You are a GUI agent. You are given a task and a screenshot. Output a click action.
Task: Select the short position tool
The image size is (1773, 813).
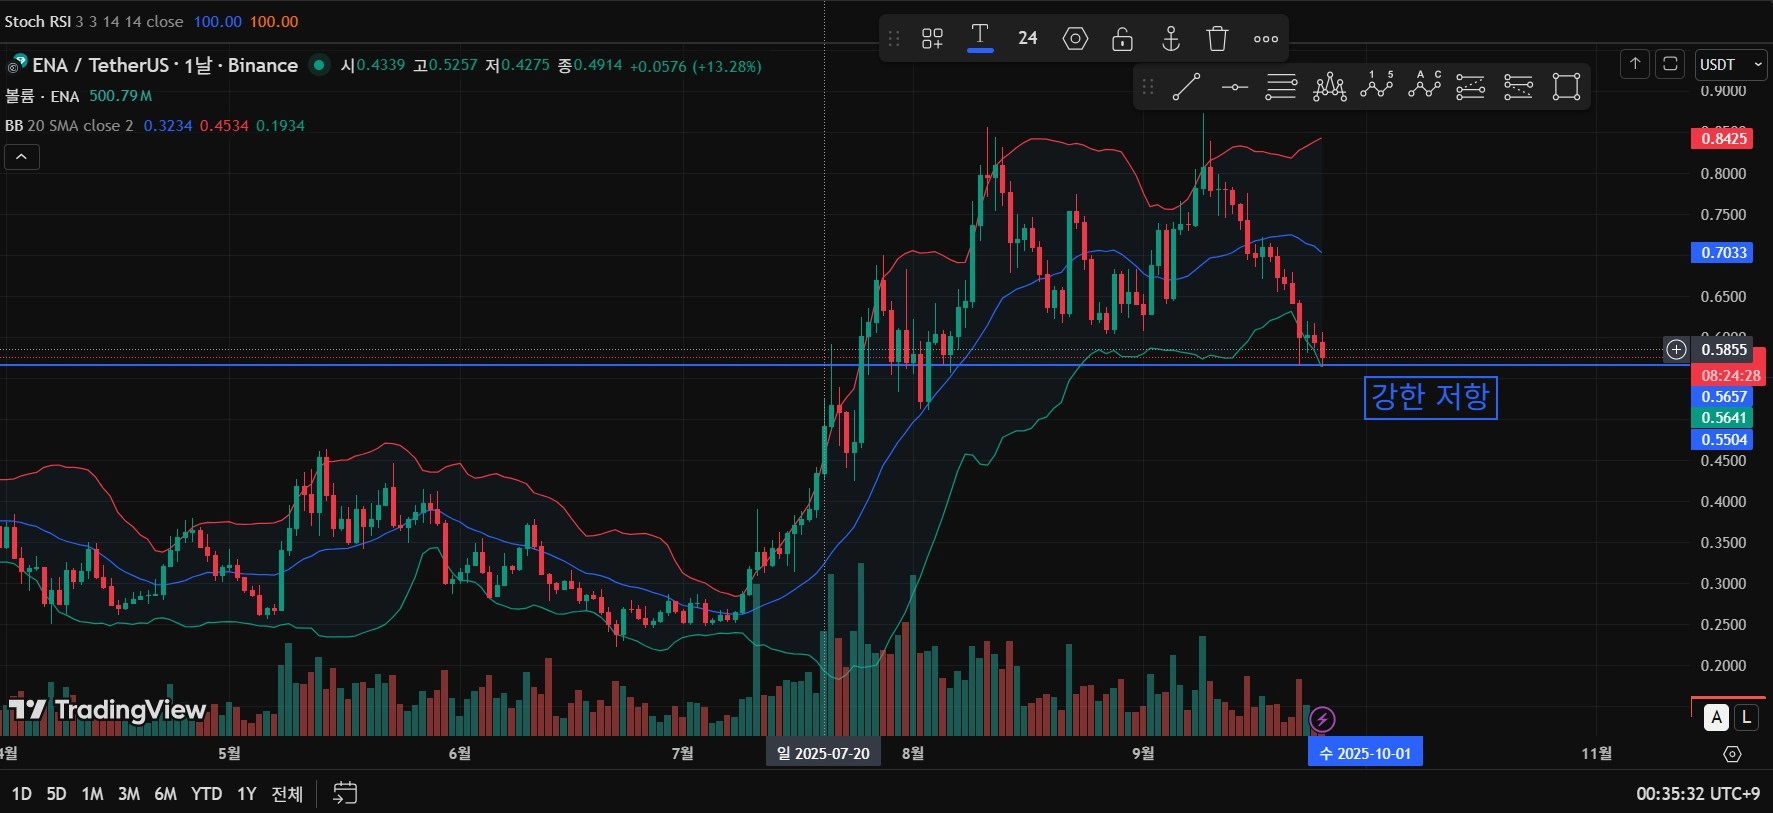(1518, 87)
